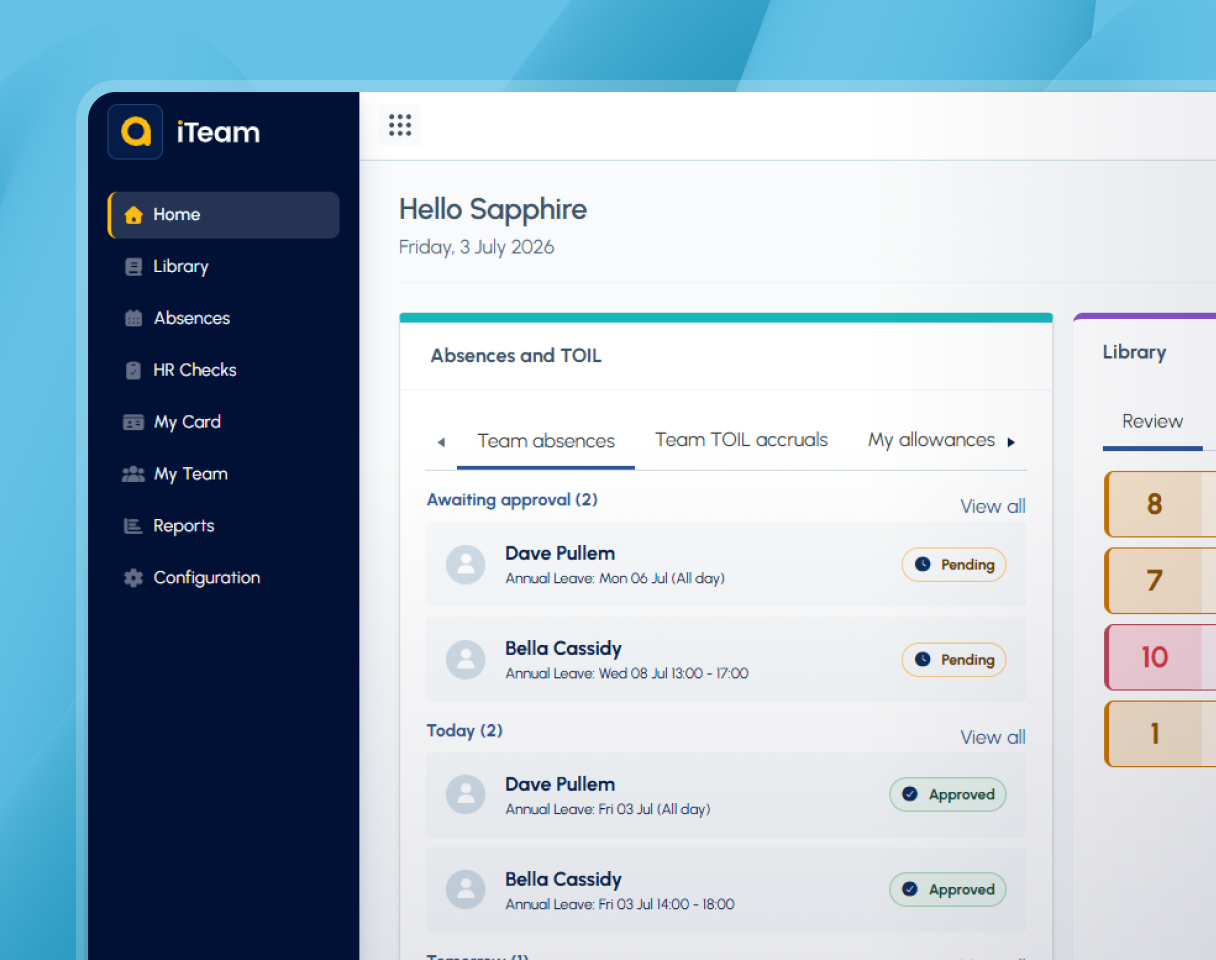The height and width of the screenshot is (960, 1216).
Task: Switch to the My allowances tab
Action: click(x=931, y=440)
